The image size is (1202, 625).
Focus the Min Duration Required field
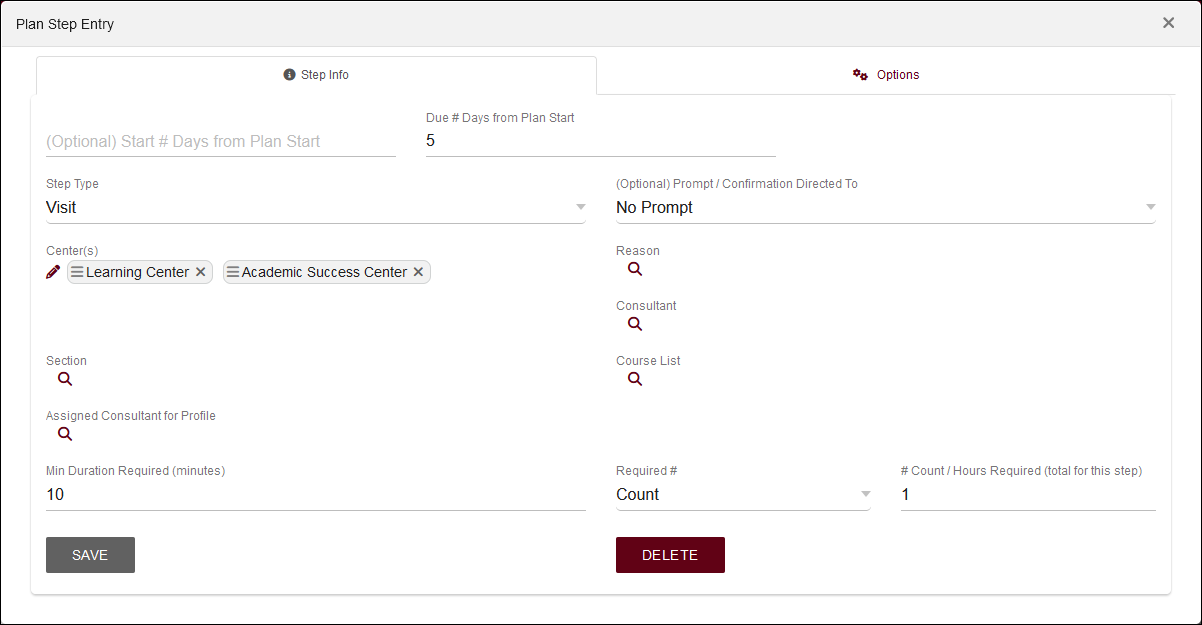point(315,495)
